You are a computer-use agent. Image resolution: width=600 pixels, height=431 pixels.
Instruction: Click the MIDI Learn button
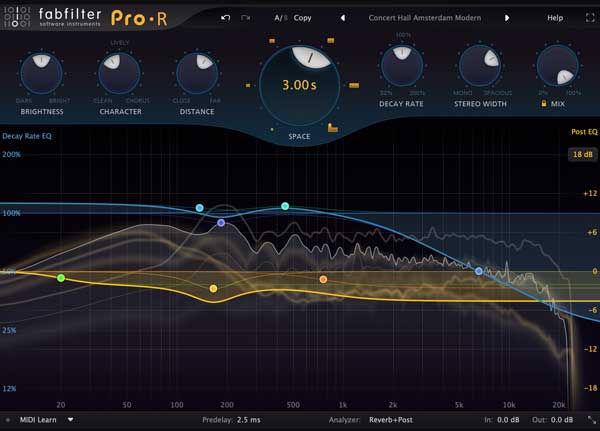tap(38, 420)
